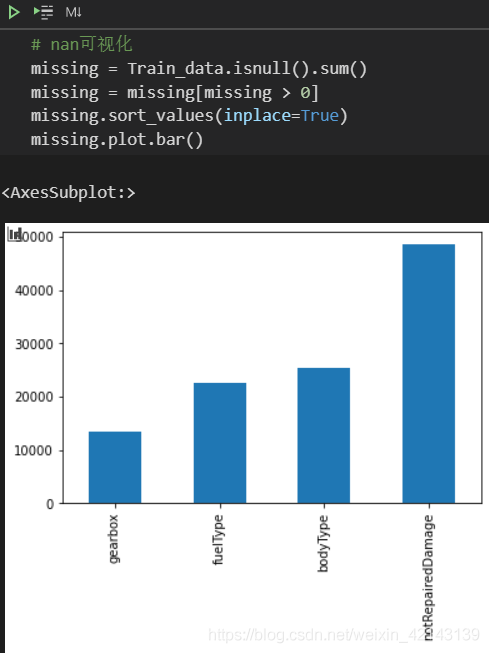
Task: Click the blog.csdn.net watermark link
Action: (x=344, y=635)
